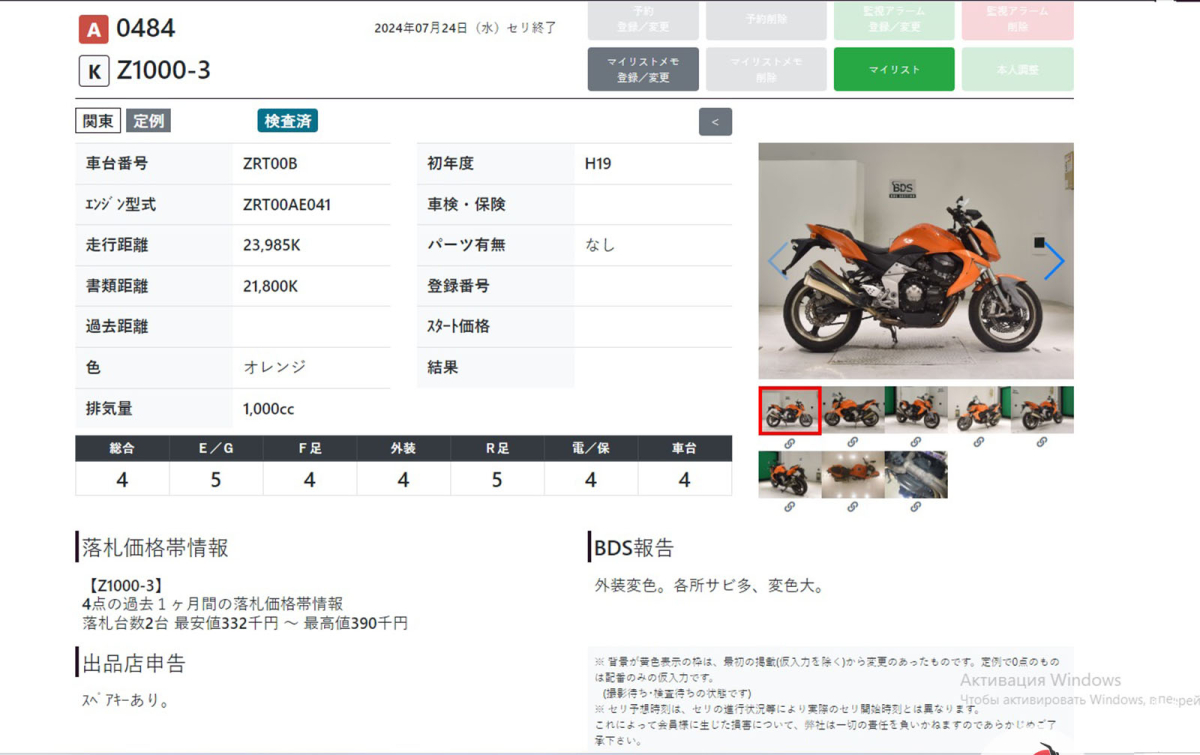Select the fifth thumbnail with green door at right
1200x755 pixels.
coord(1042,410)
